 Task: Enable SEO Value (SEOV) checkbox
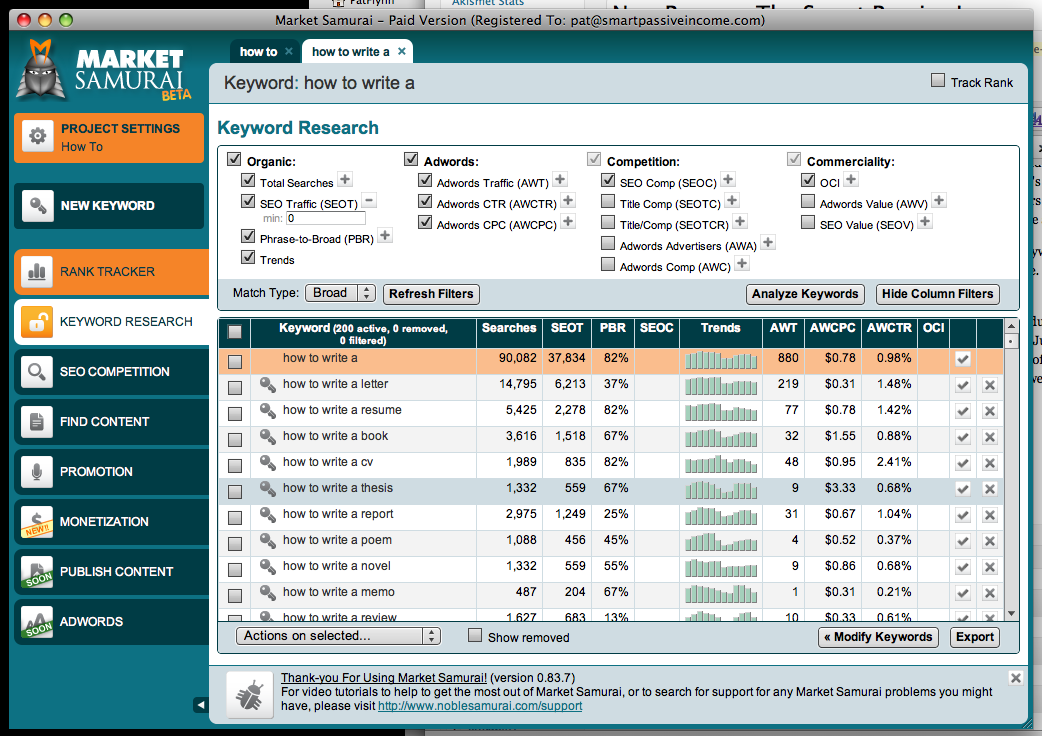[807, 222]
